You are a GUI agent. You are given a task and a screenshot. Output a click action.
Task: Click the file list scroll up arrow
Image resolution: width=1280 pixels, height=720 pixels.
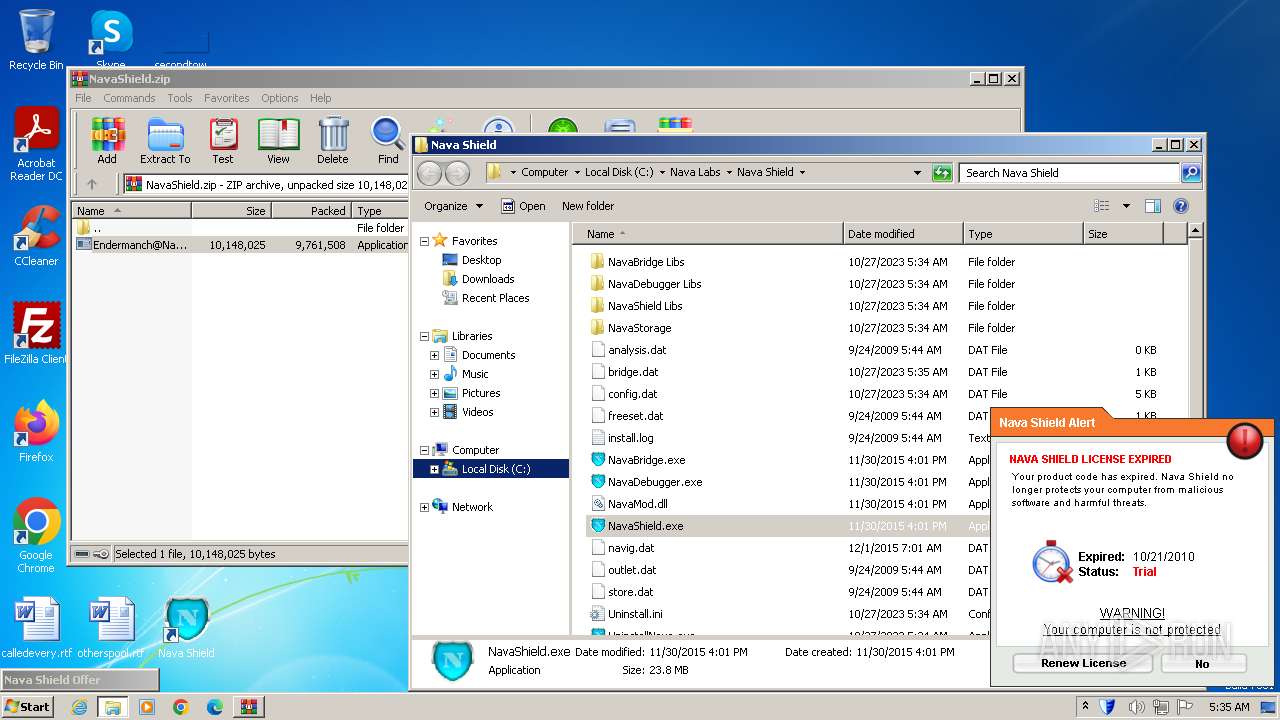tap(1195, 231)
